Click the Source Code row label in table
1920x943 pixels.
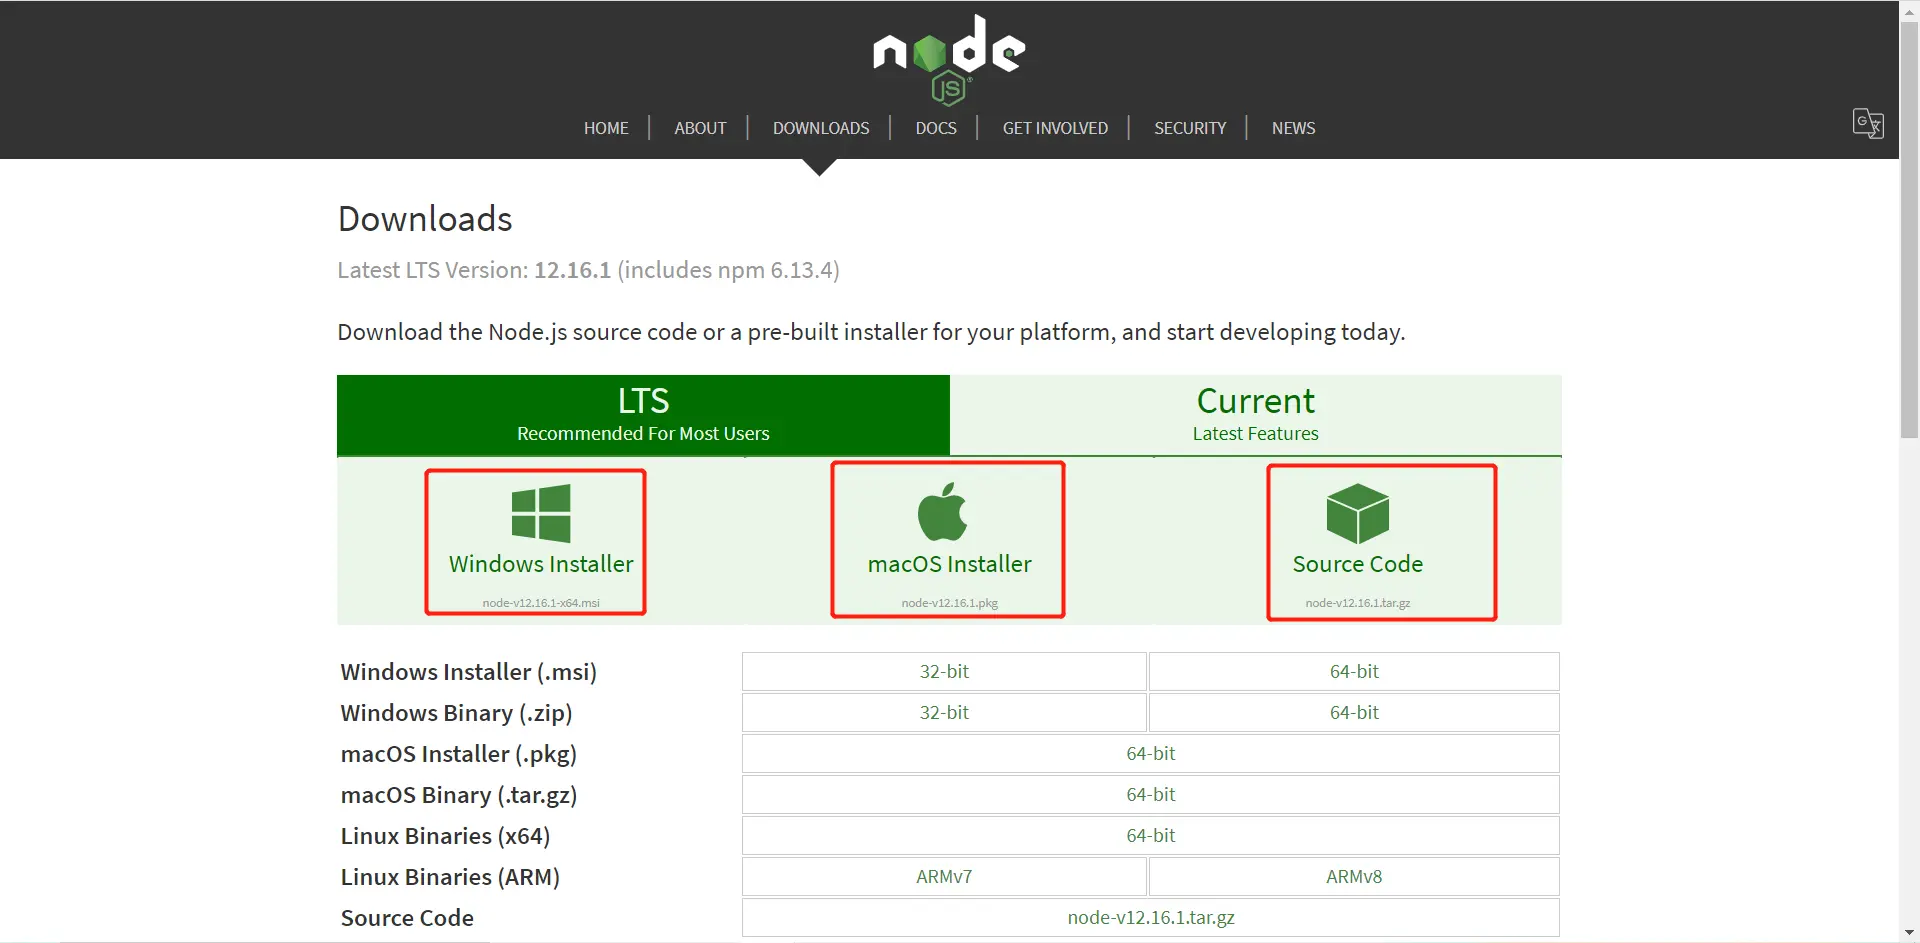pyautogui.click(x=407, y=918)
